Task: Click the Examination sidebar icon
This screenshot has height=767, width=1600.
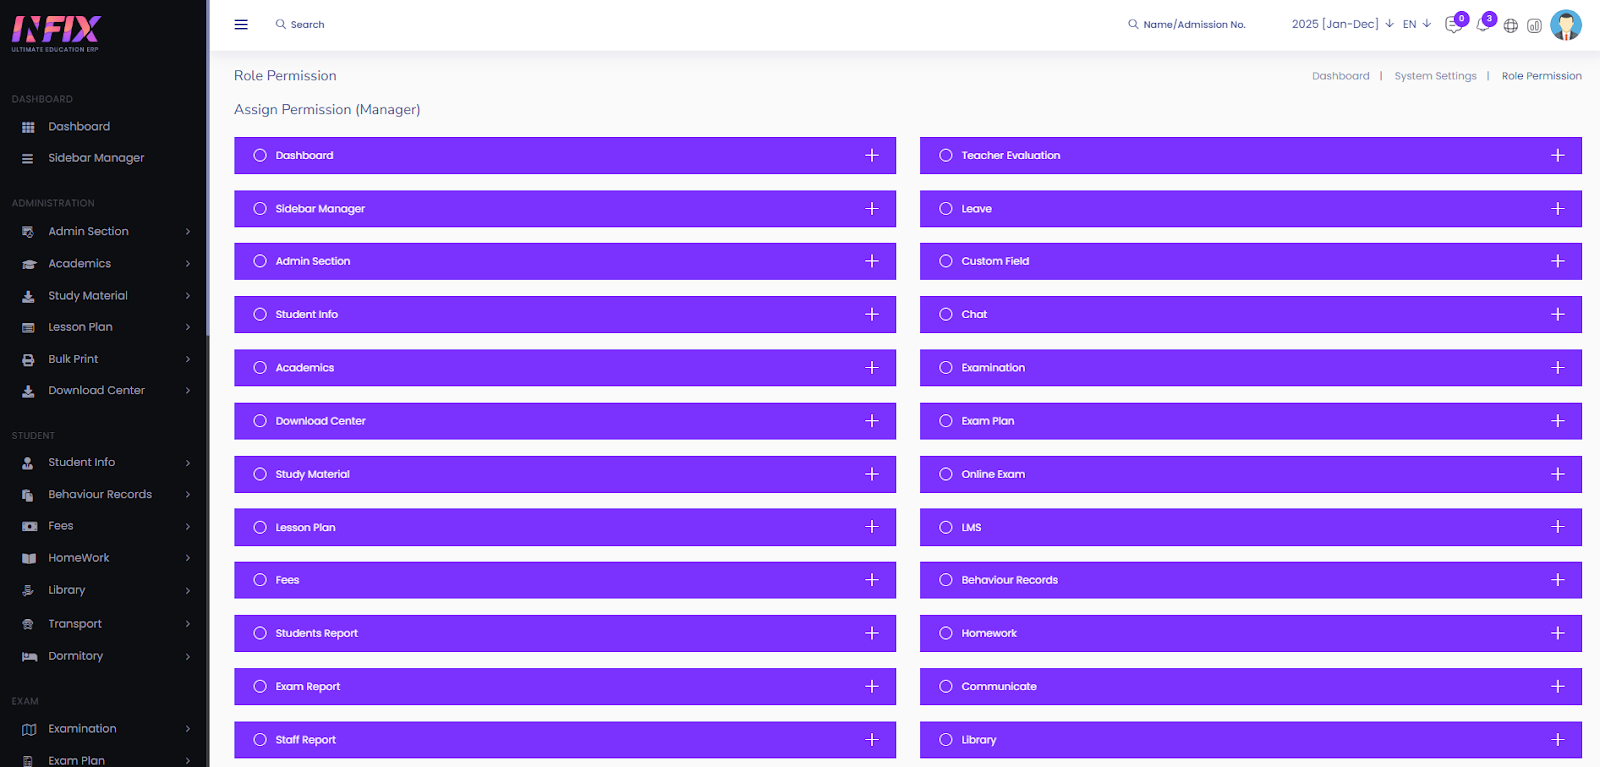Action: point(29,729)
